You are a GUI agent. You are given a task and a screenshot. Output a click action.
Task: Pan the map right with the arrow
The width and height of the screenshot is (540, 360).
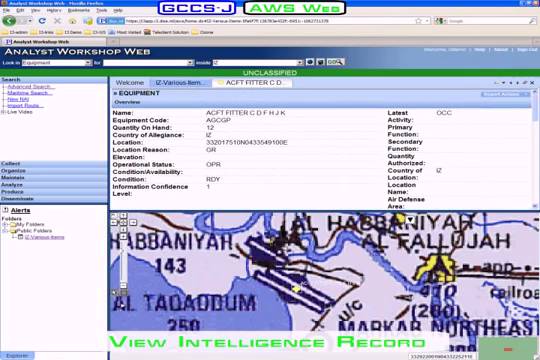point(133,223)
